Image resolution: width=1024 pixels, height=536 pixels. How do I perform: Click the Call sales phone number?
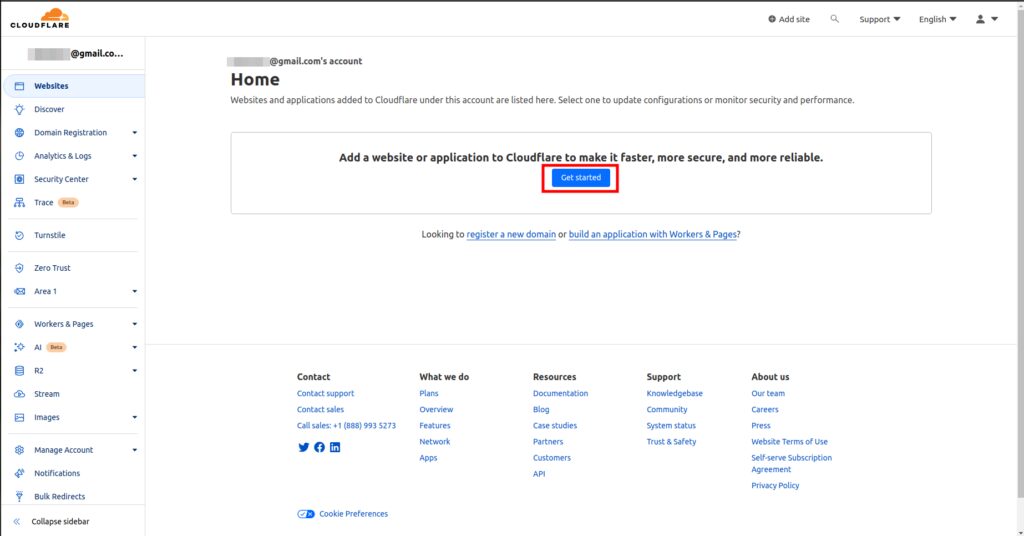point(346,426)
